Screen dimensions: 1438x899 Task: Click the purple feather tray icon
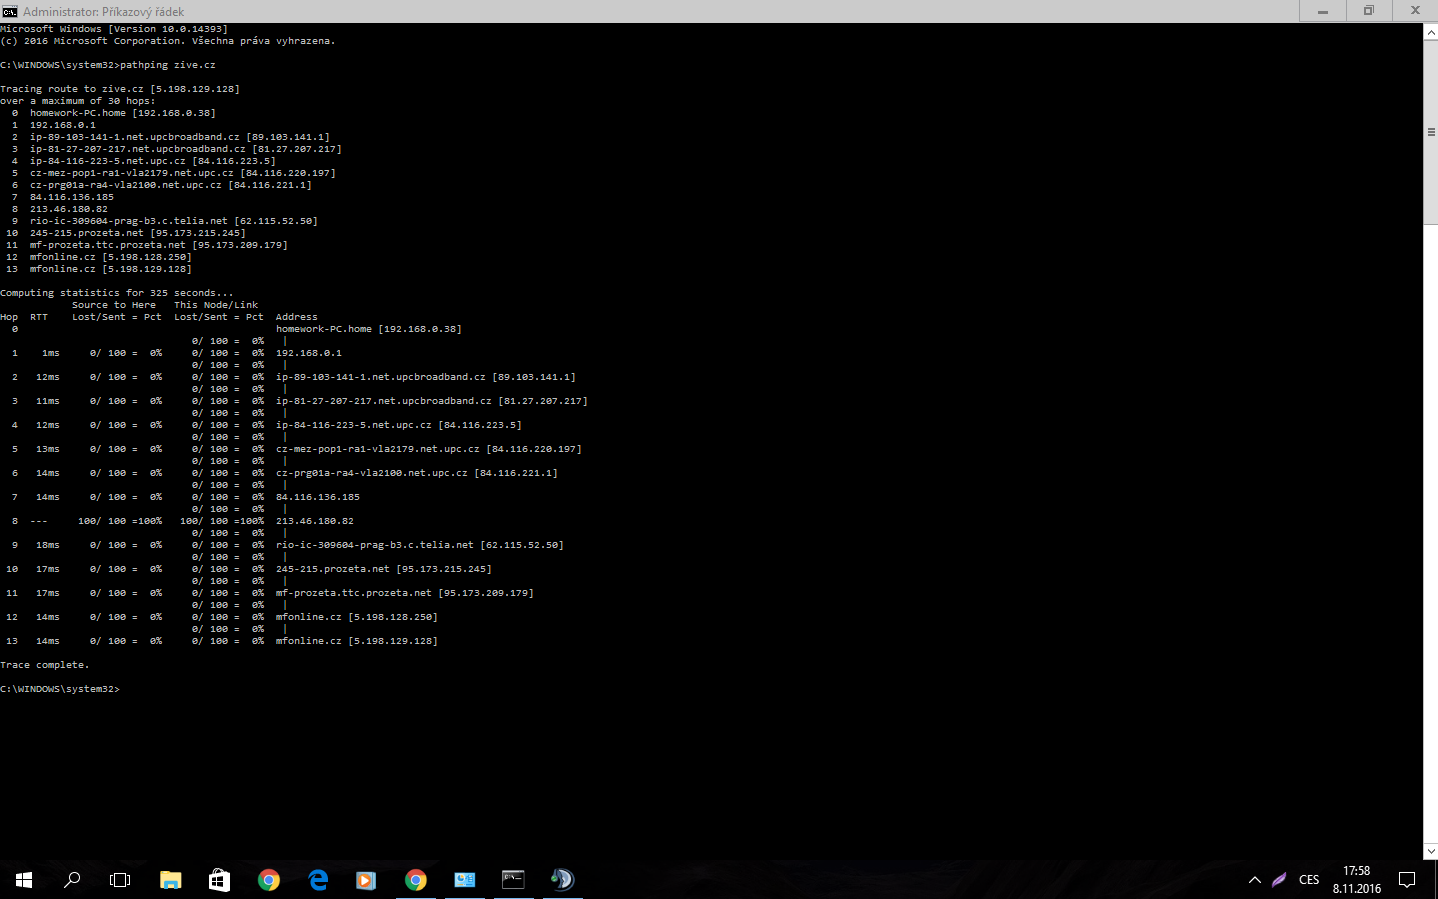[1279, 880]
